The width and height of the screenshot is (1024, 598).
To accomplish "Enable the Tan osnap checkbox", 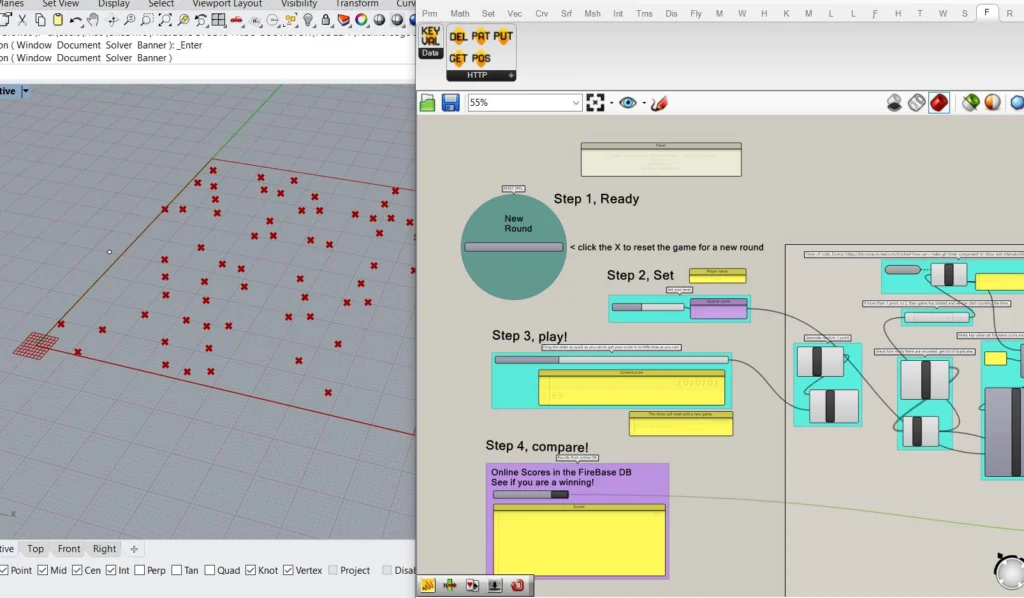I will [x=176, y=570].
